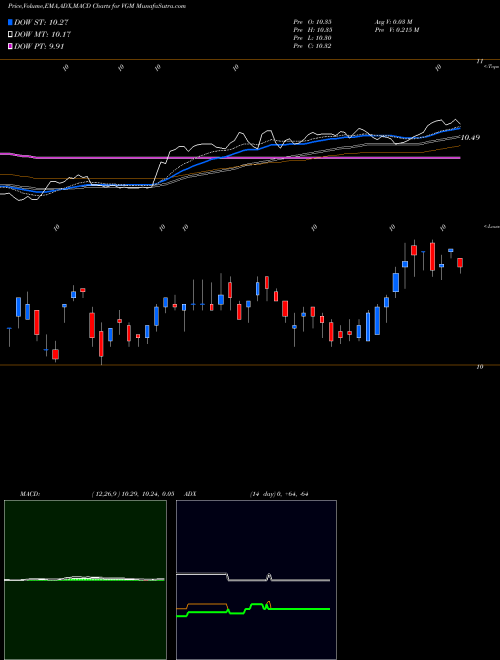Click the blue DOW ST legend swatch
Image resolution: width=500 pixels, height=660 pixels.
pos(11,22)
